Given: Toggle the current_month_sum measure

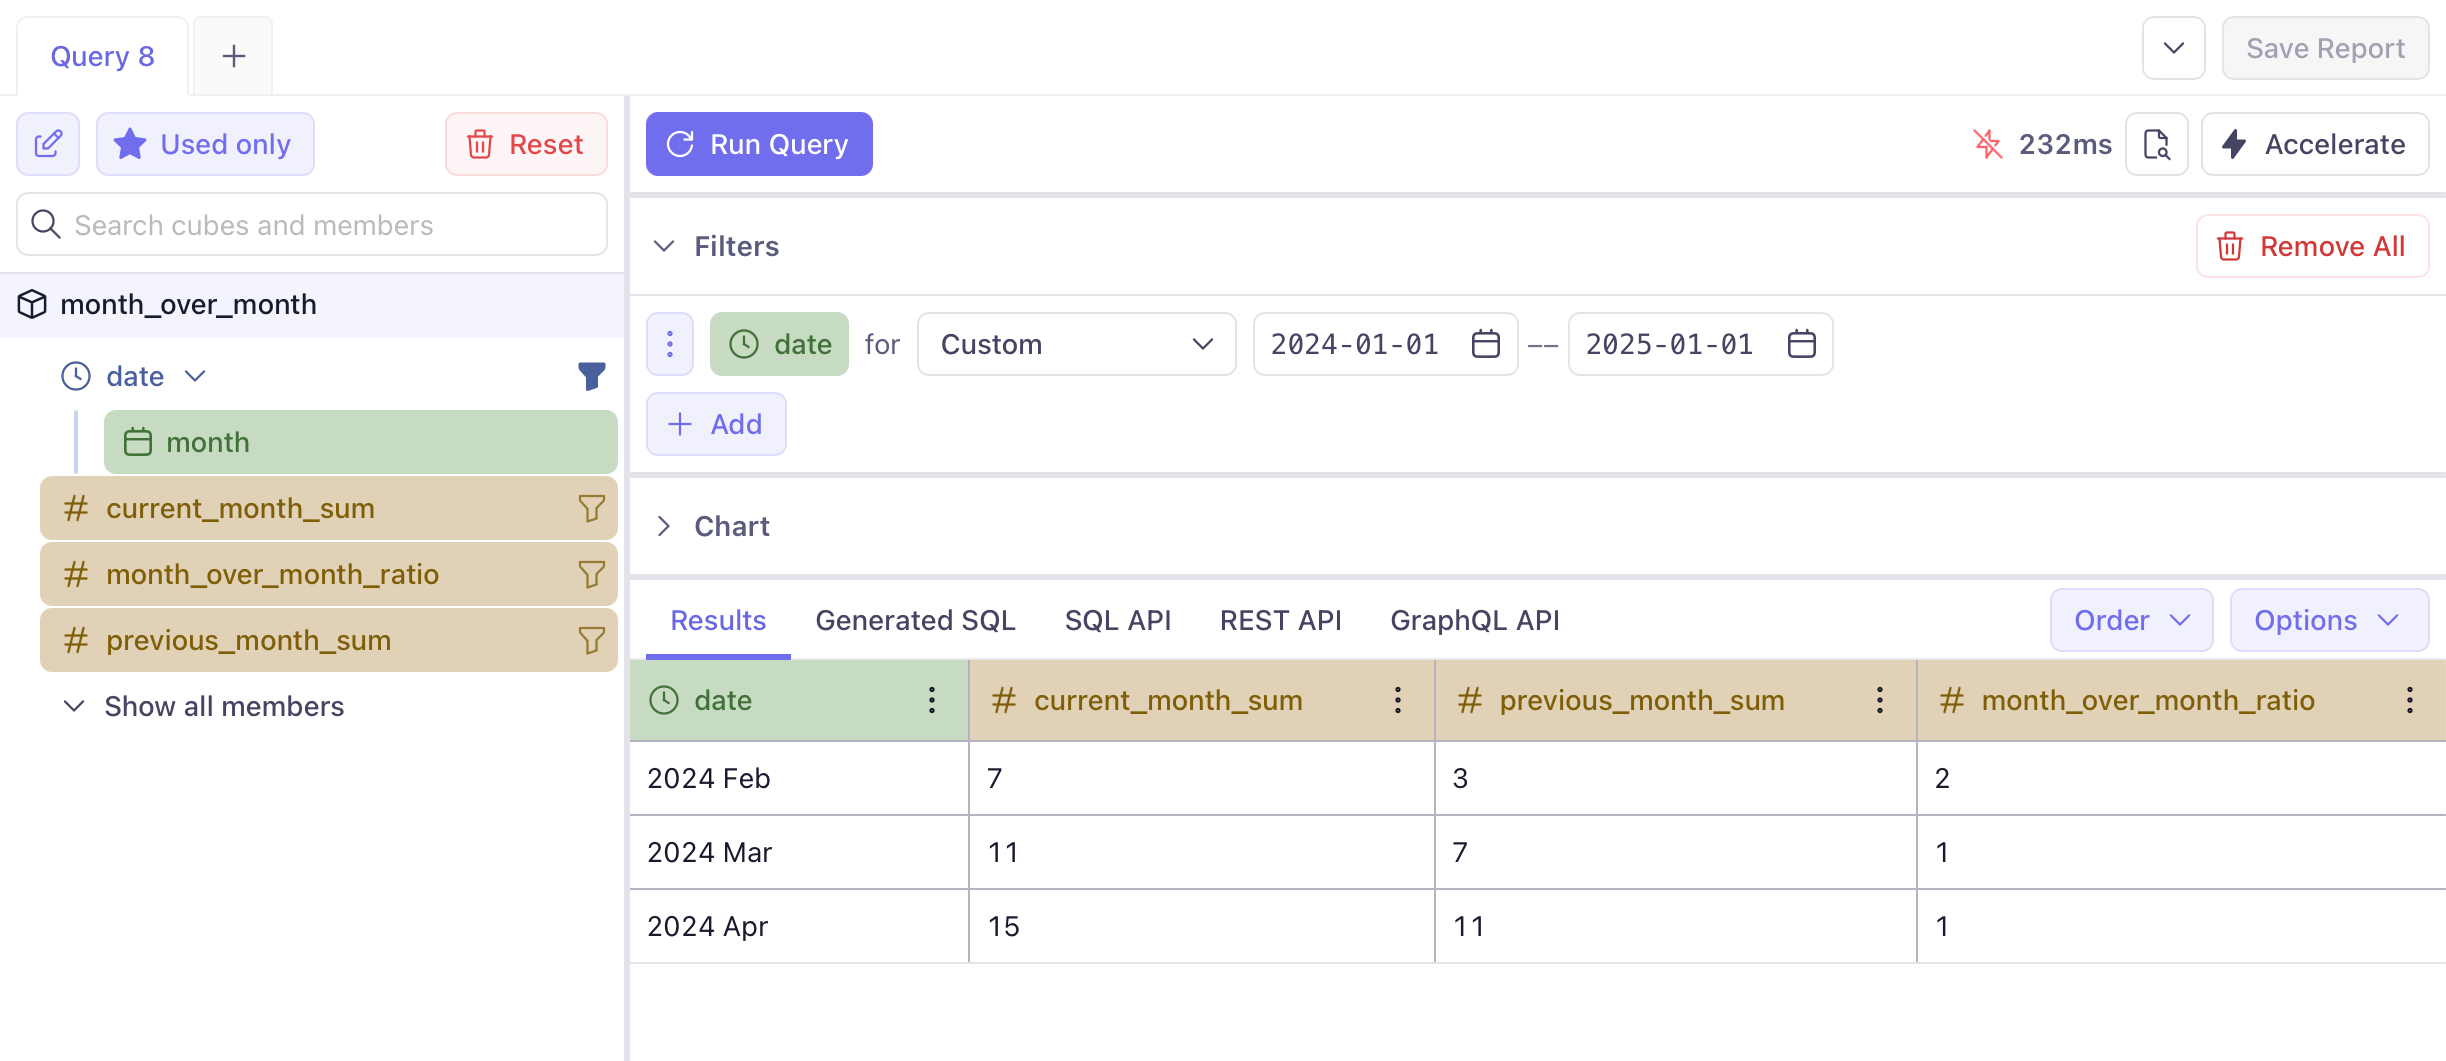Looking at the screenshot, I should point(328,508).
